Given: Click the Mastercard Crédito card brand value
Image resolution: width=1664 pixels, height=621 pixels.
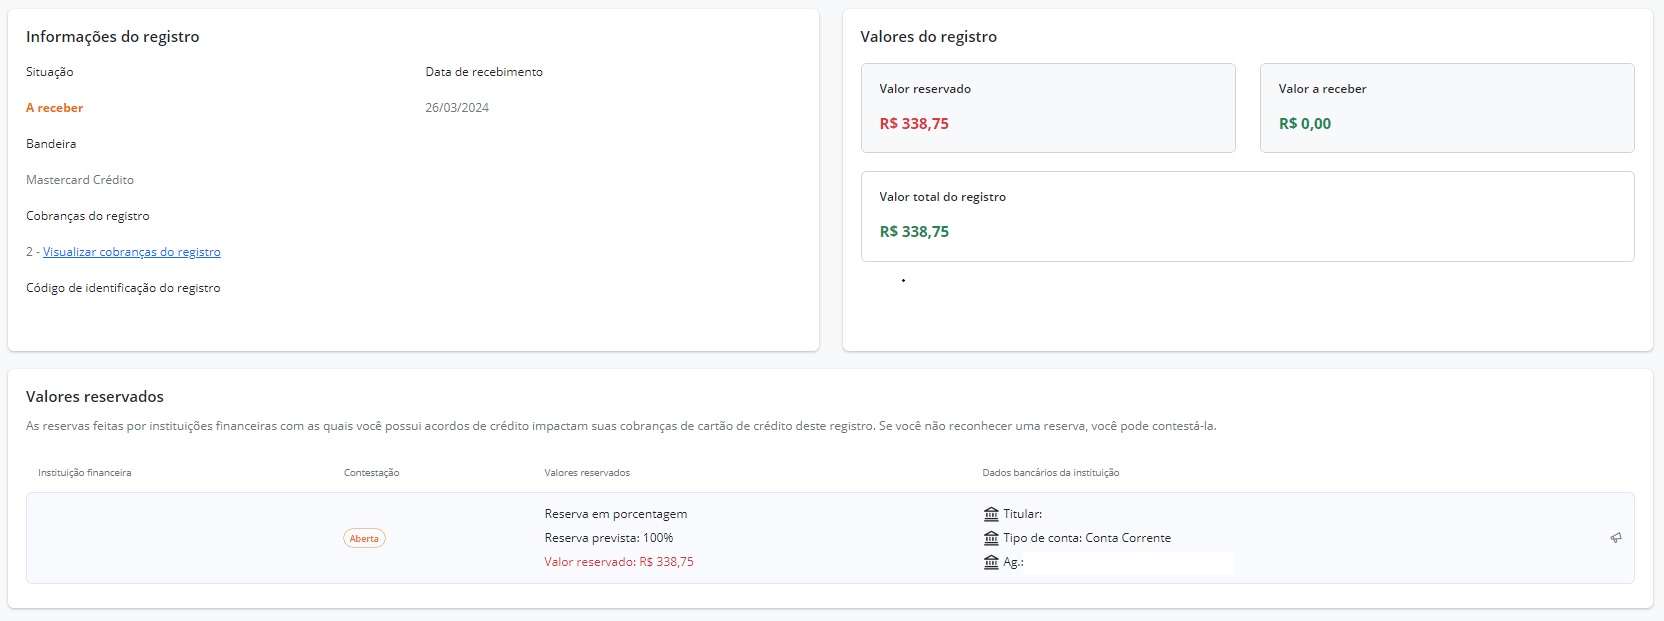Looking at the screenshot, I should 80,180.
